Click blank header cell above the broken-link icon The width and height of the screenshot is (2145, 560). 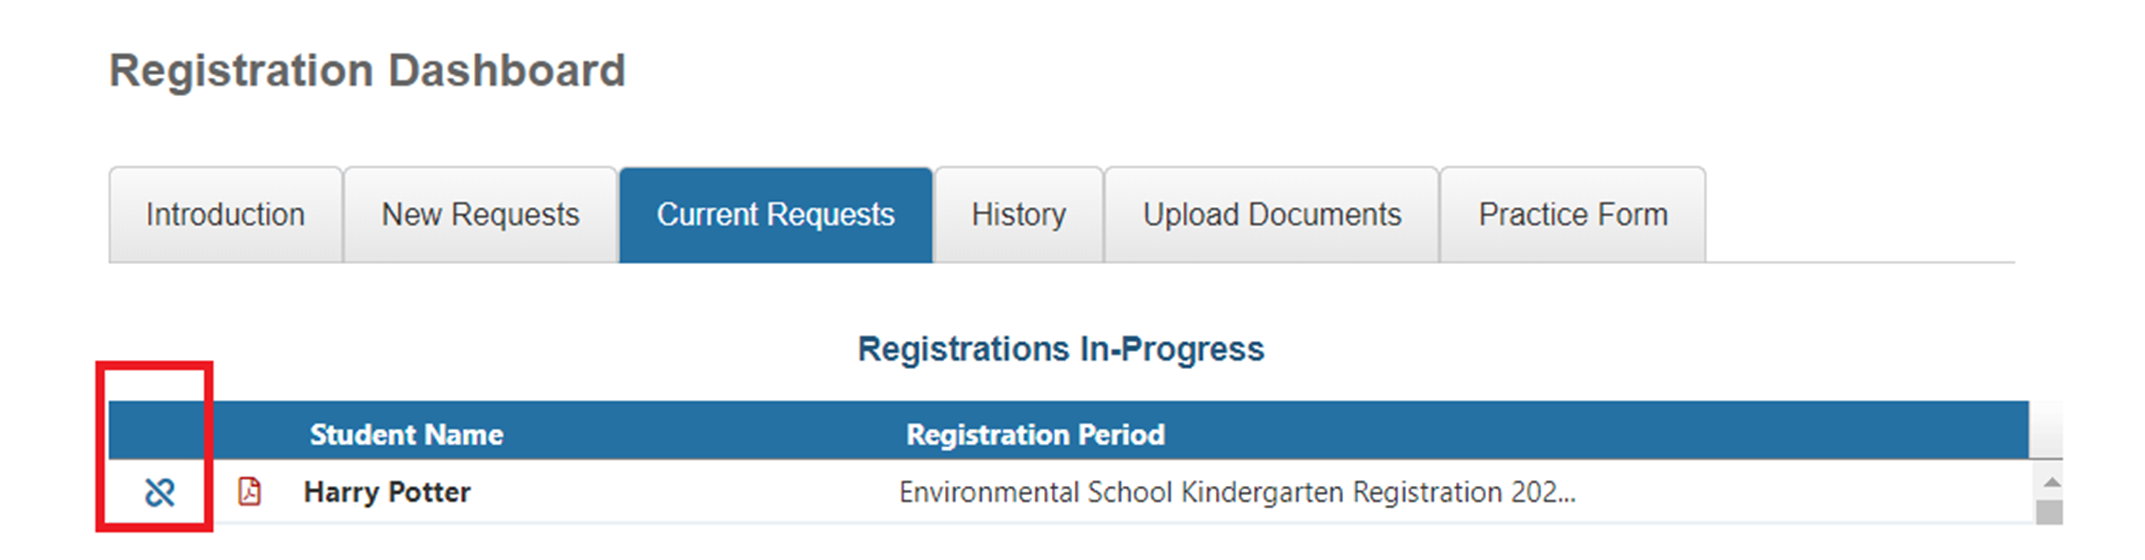(x=160, y=432)
